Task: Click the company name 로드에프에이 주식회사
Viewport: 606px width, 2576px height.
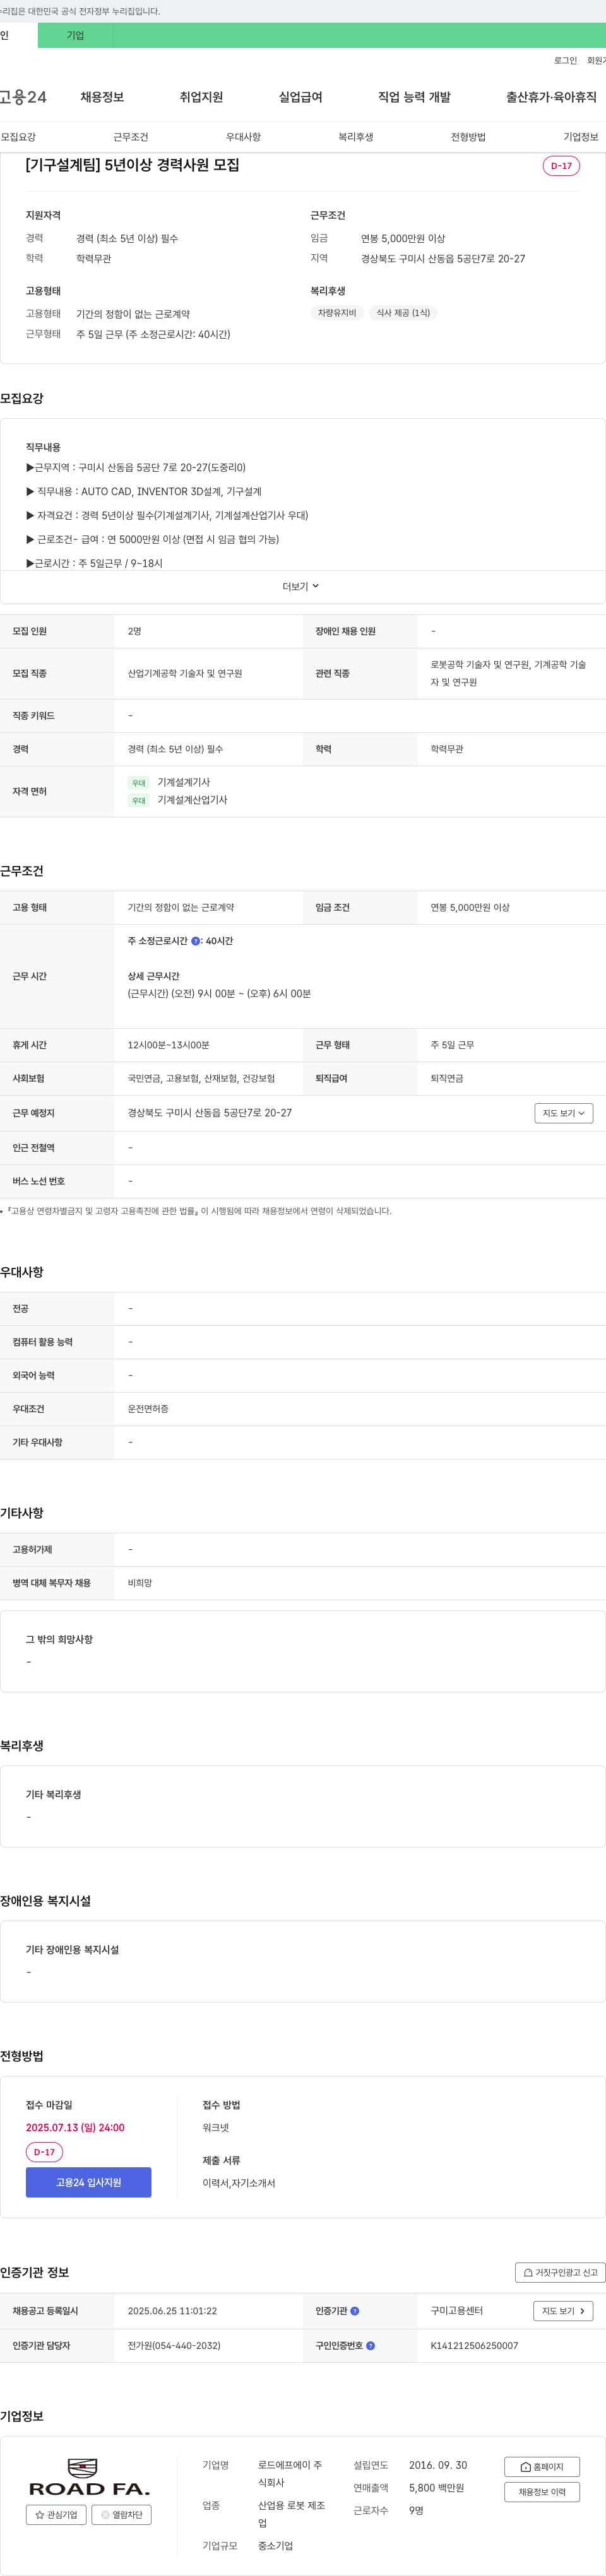Action: pyautogui.click(x=290, y=2474)
